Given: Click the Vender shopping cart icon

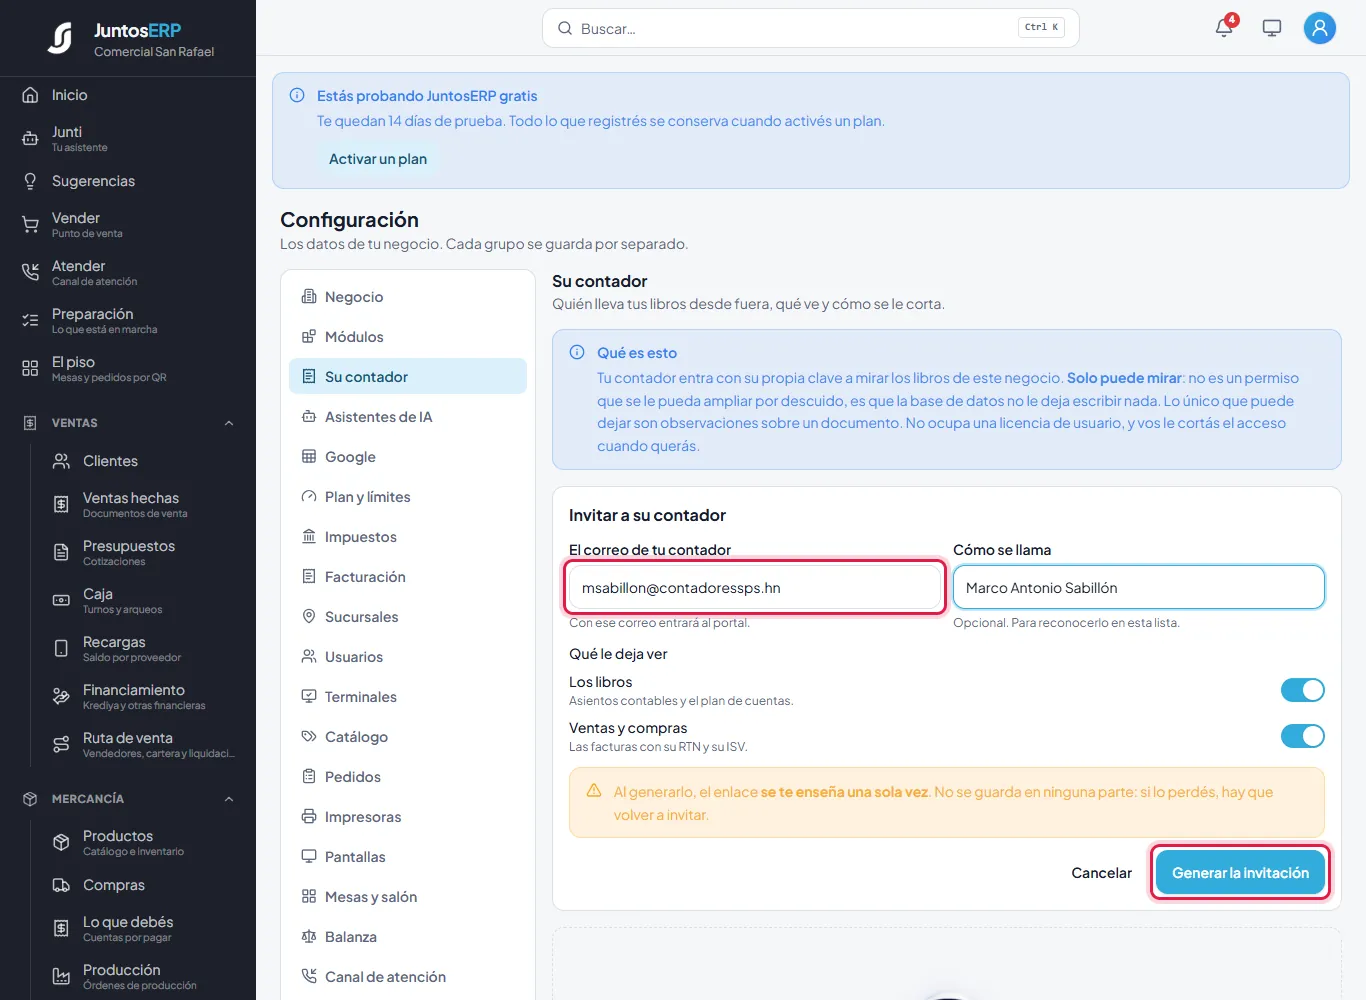Looking at the screenshot, I should coord(30,225).
